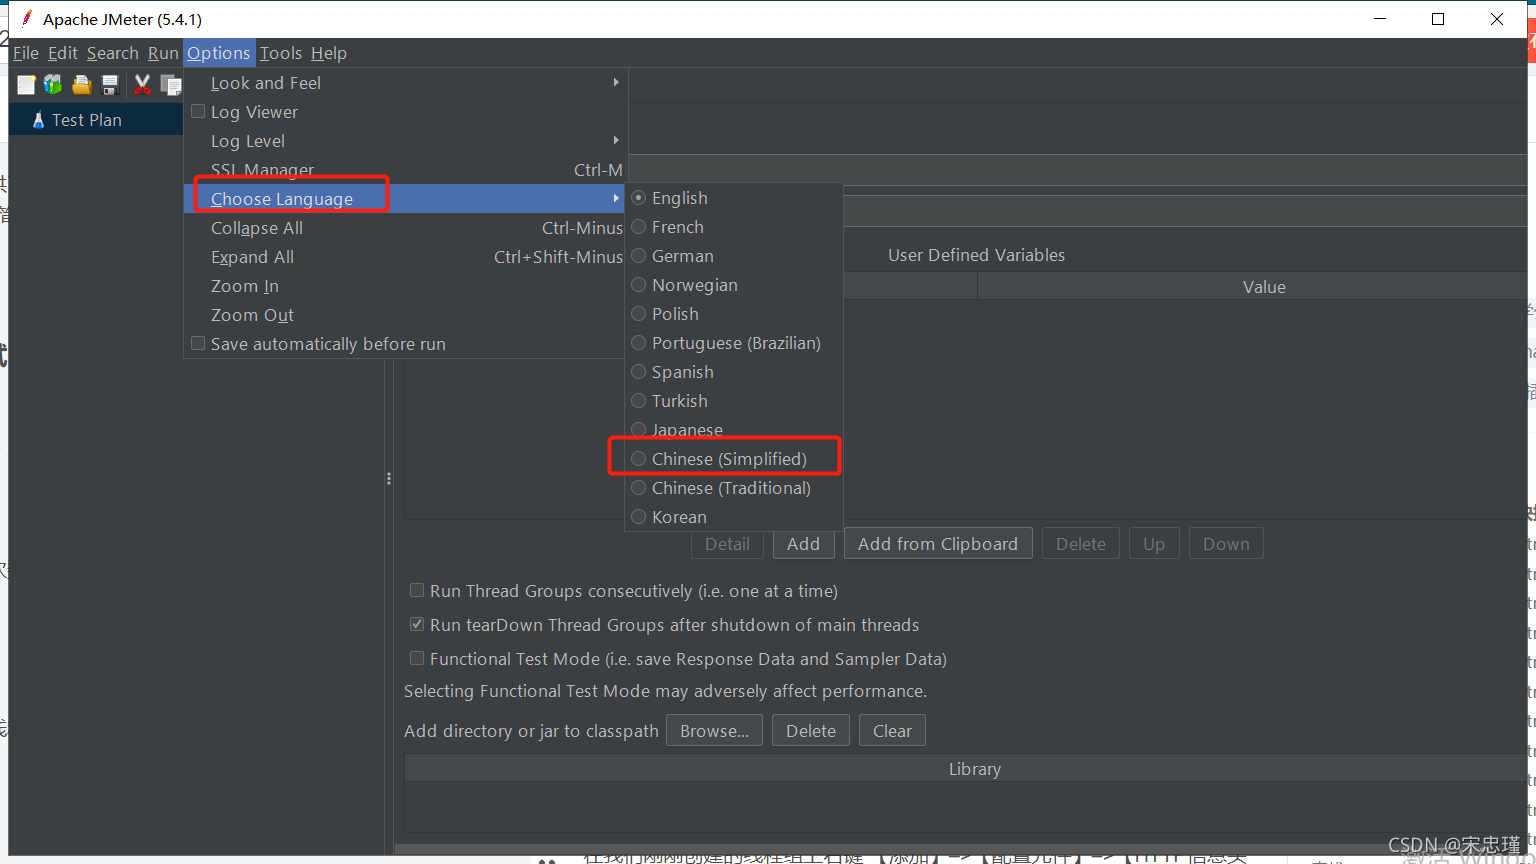Choose Collapse All menu entry

pyautogui.click(x=405, y=228)
